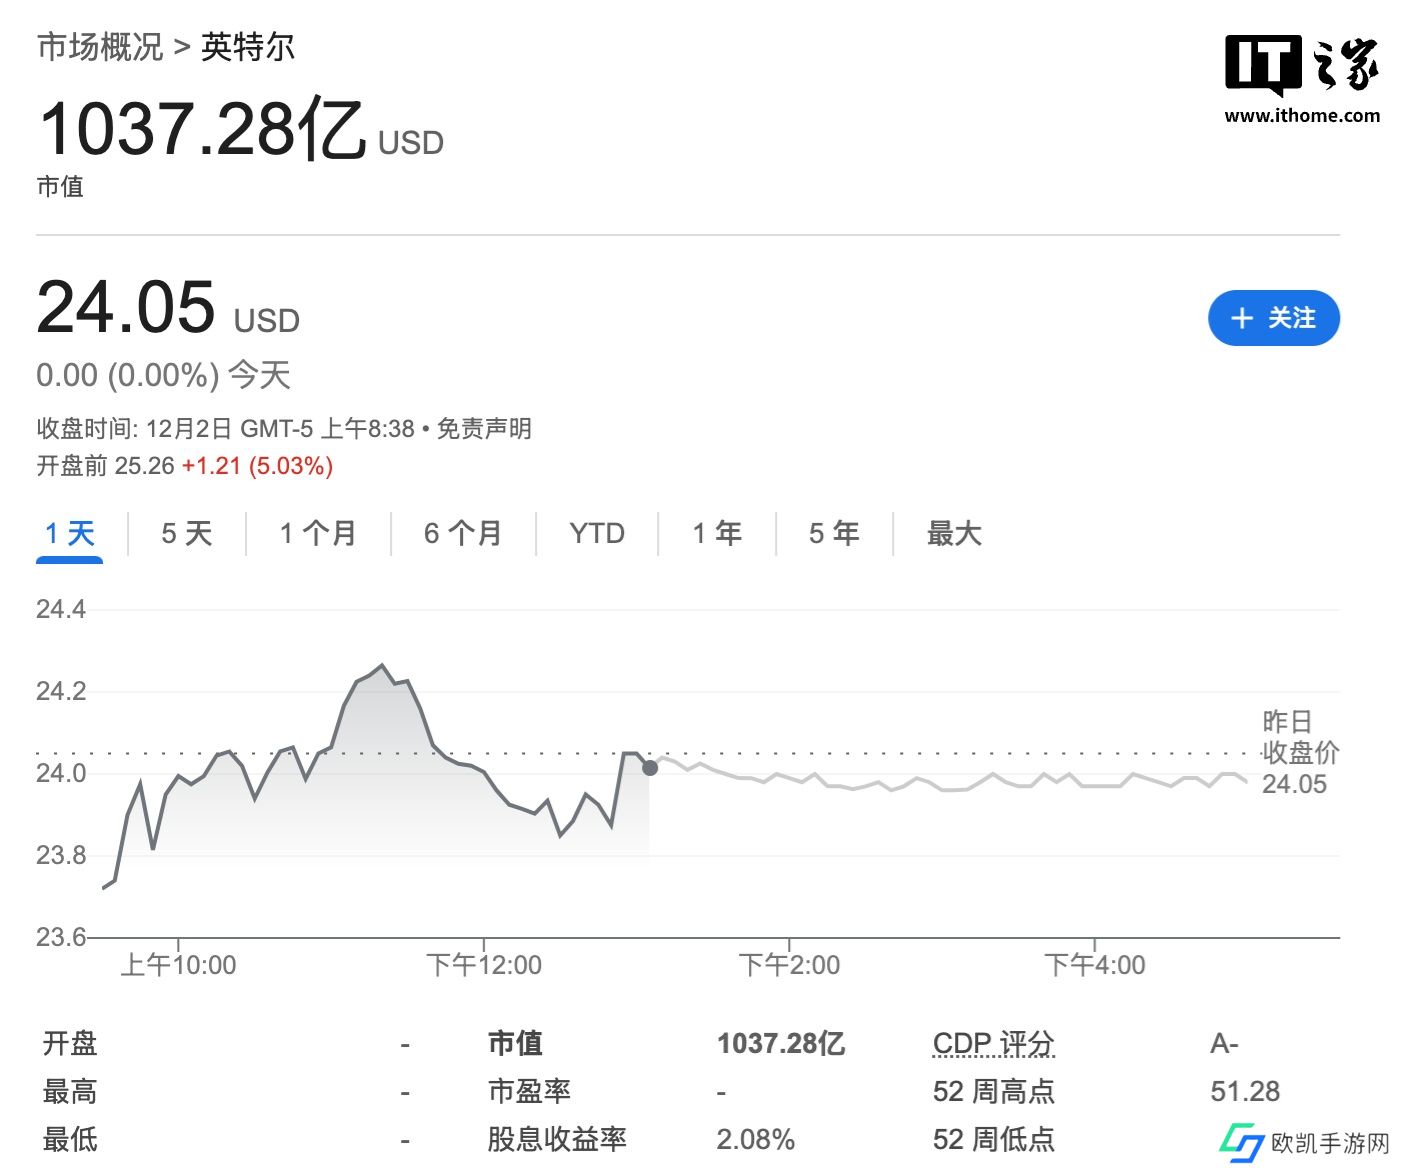The height and width of the screenshot is (1168, 1404).
Task: Click the gray price marker dot on chart
Action: [650, 768]
